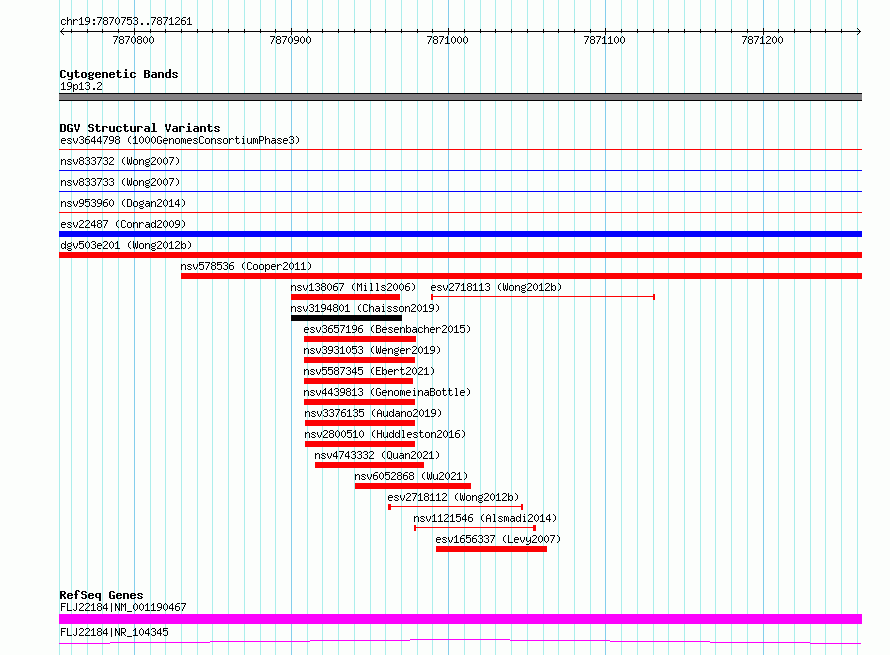Click the red bar under dgv503e201
Screen dimensions: 890x655
coord(460,255)
